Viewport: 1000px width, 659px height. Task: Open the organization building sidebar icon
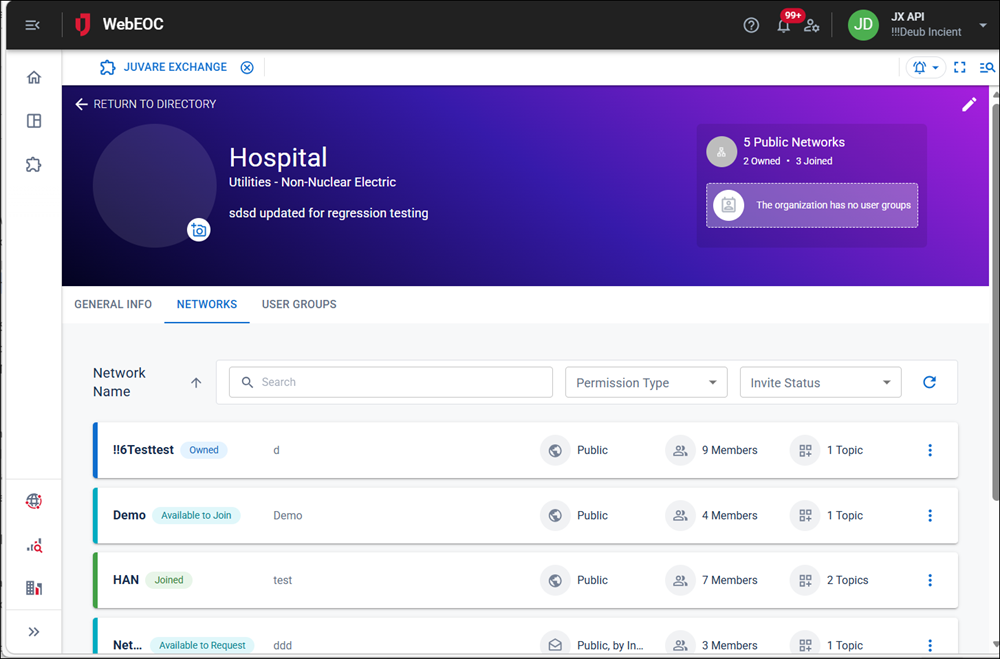click(34, 588)
